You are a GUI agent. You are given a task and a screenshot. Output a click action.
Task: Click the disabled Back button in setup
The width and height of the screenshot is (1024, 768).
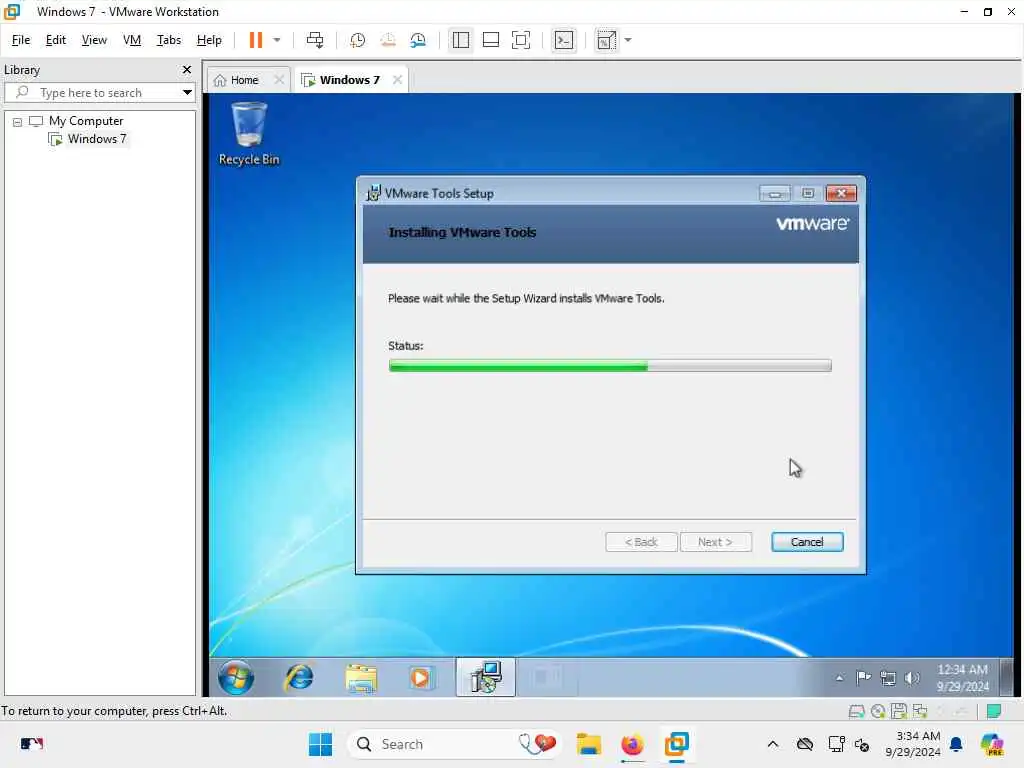641,542
